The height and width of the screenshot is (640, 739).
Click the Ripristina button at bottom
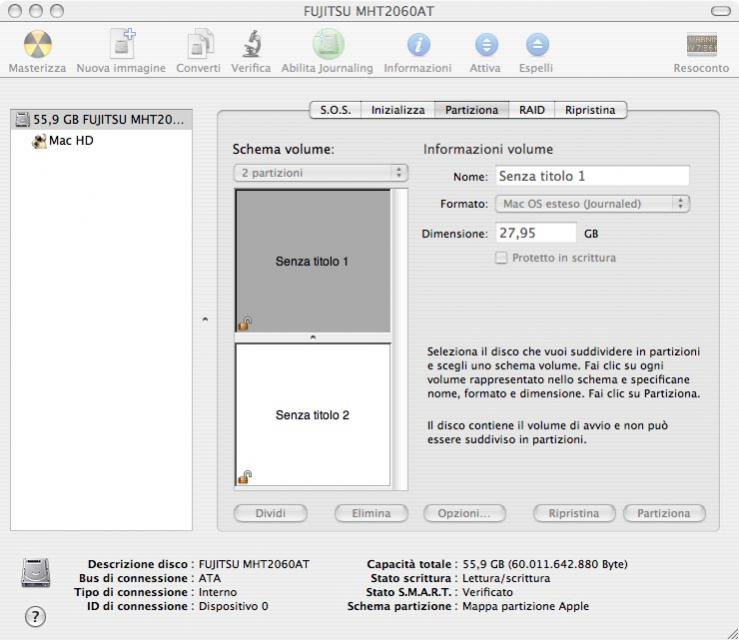[574, 513]
